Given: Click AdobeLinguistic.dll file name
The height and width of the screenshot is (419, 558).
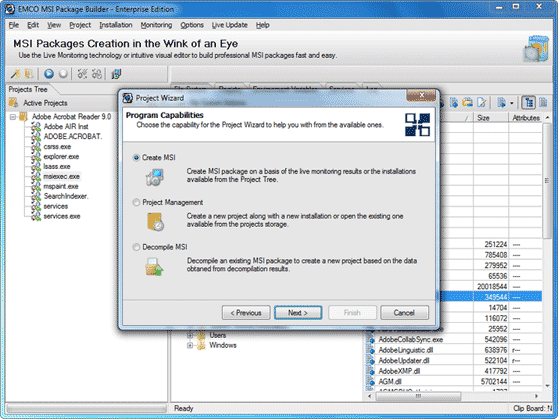Looking at the screenshot, I should pyautogui.click(x=406, y=350).
